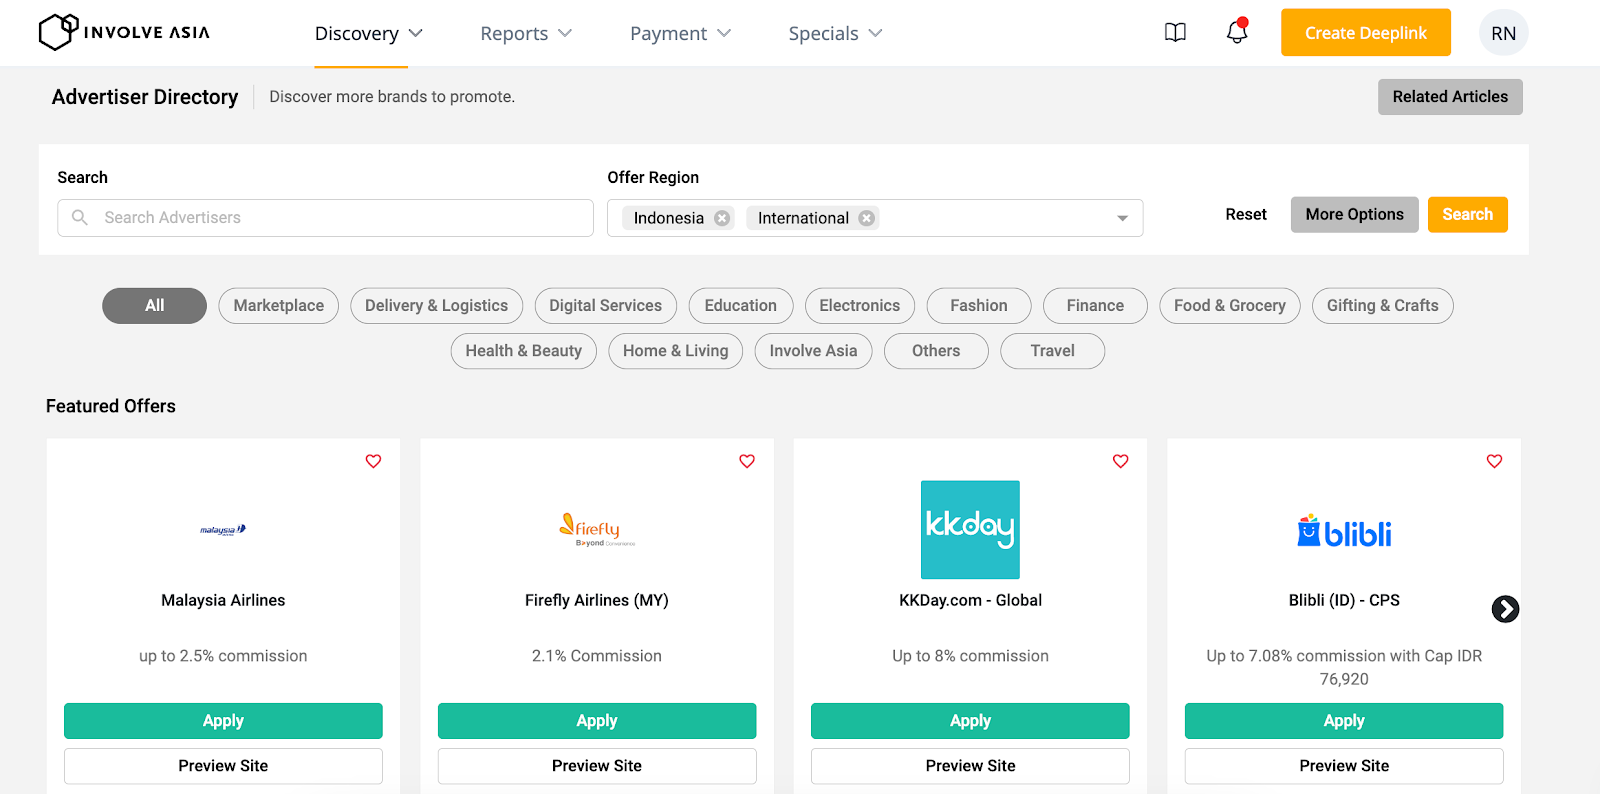The height and width of the screenshot is (794, 1600).
Task: Remove the International region tag
Action: point(867,218)
